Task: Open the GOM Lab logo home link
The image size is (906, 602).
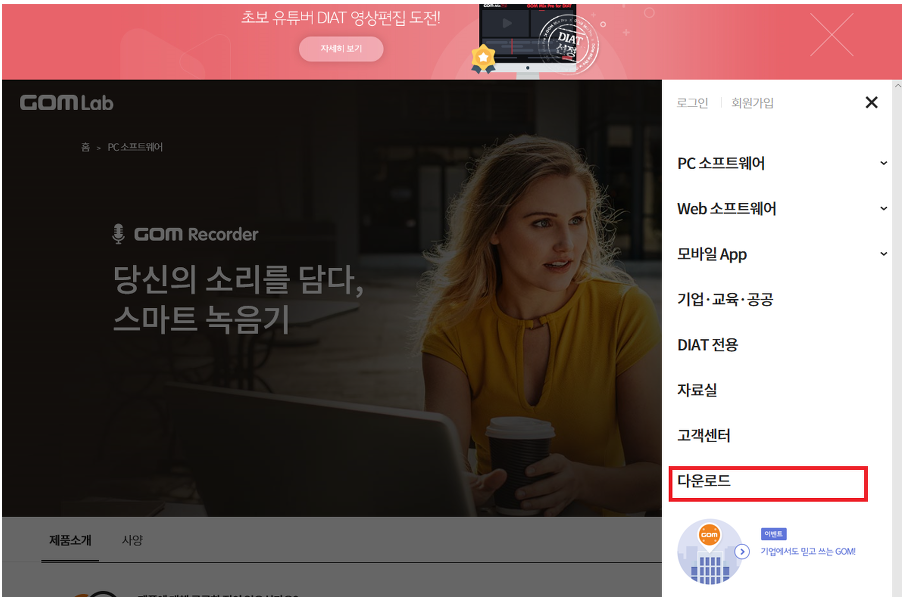Action: click(x=66, y=103)
